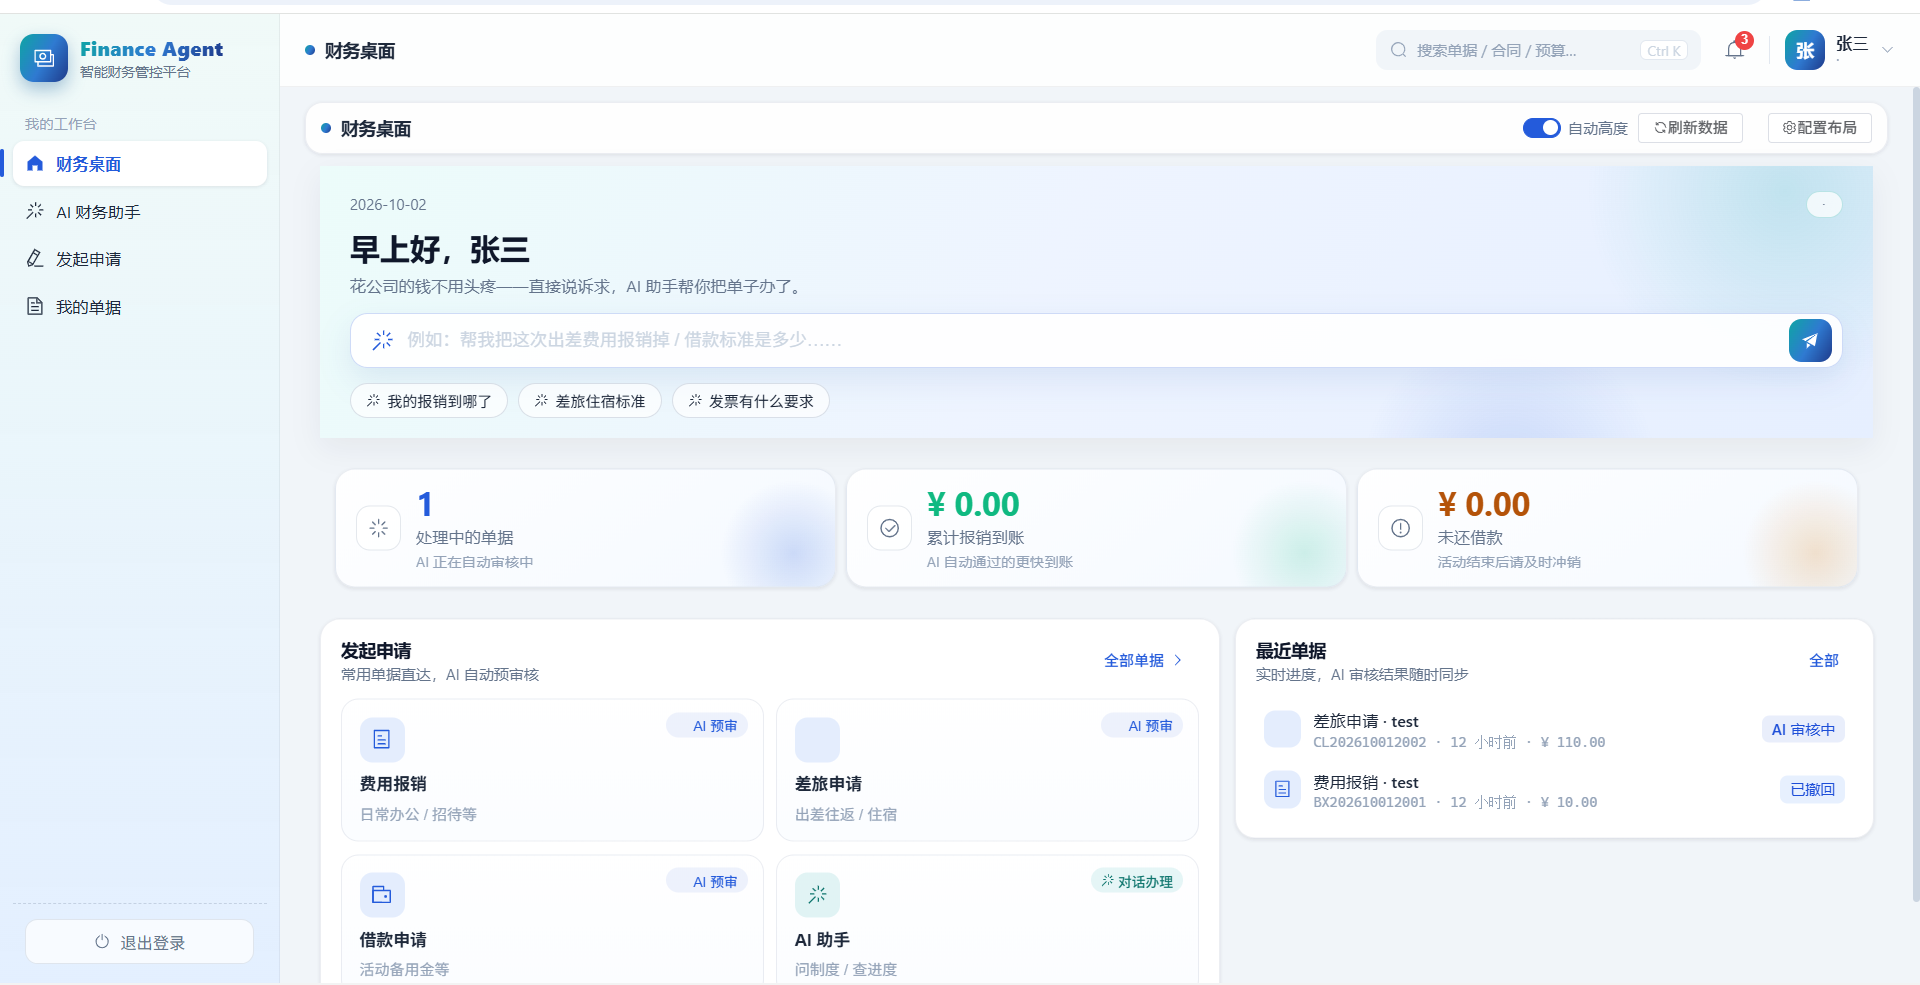The height and width of the screenshot is (985, 1920).
Task: Select the 差旅住宿标准 suggestion chip
Action: tap(590, 401)
